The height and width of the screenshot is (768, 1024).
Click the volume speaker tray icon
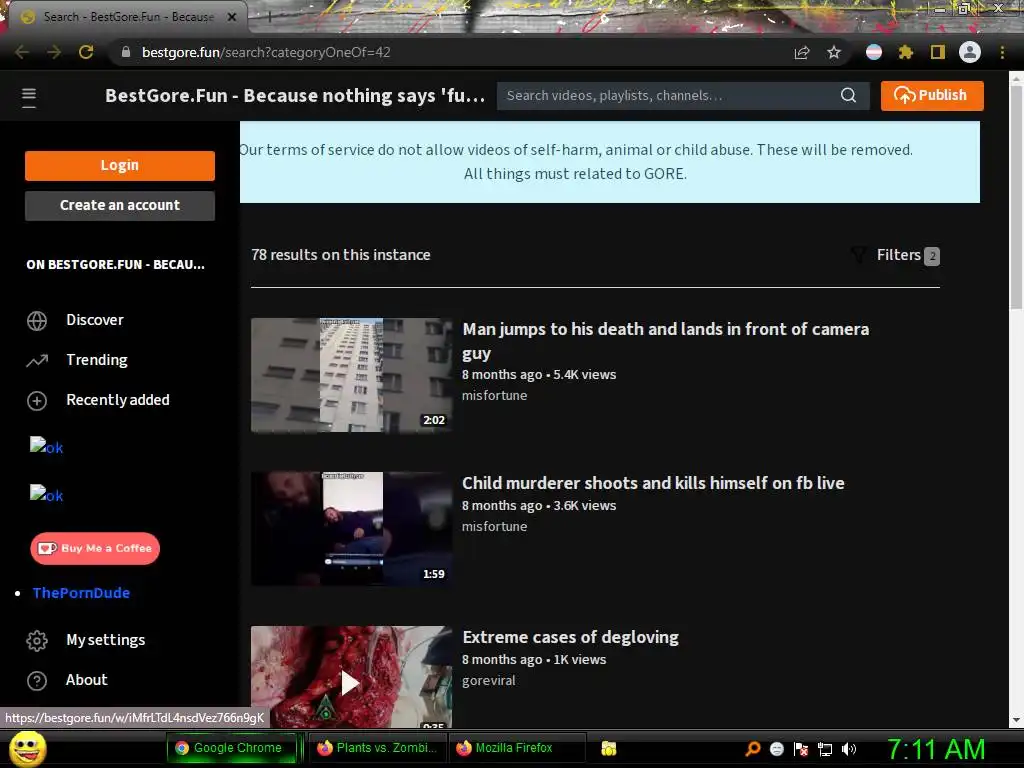849,749
